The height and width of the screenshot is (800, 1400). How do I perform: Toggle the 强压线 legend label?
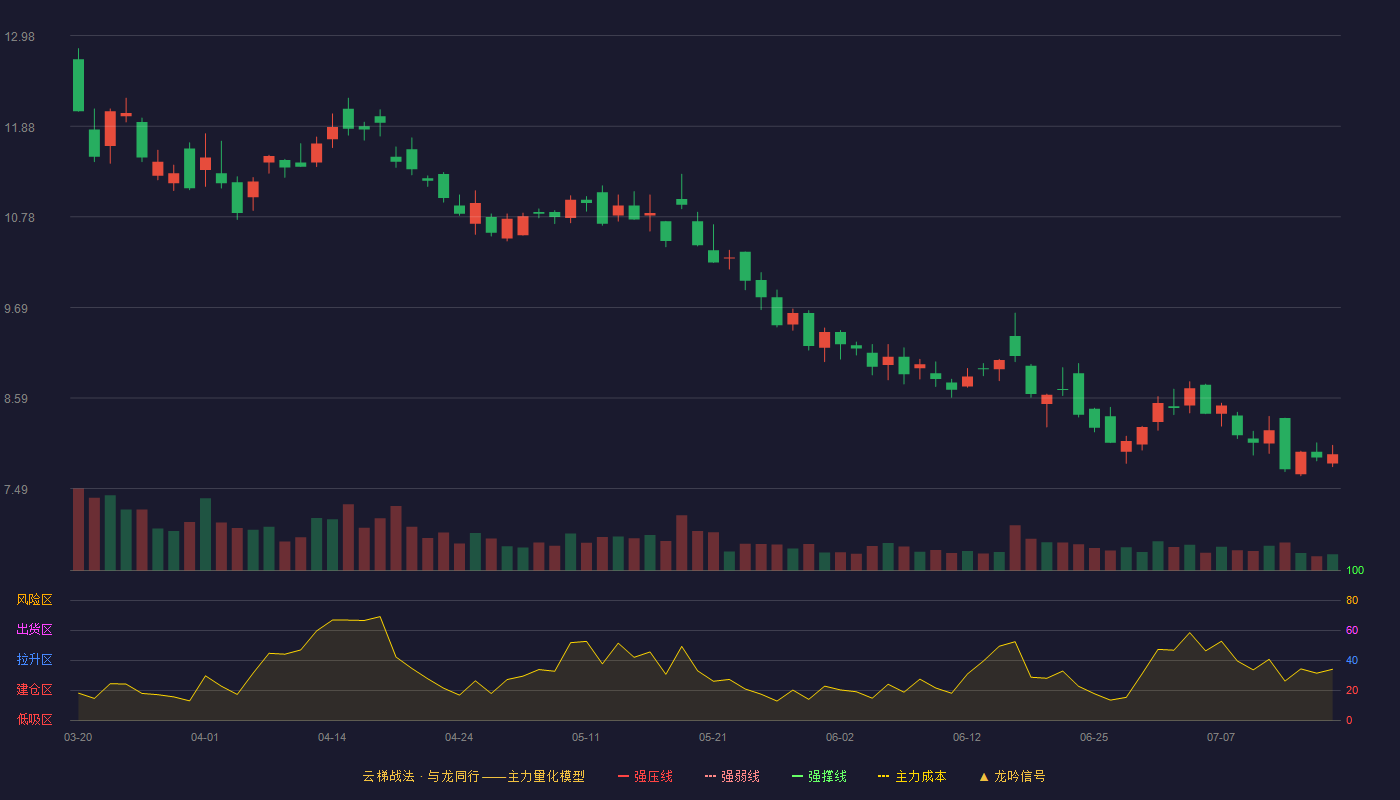[x=653, y=777]
